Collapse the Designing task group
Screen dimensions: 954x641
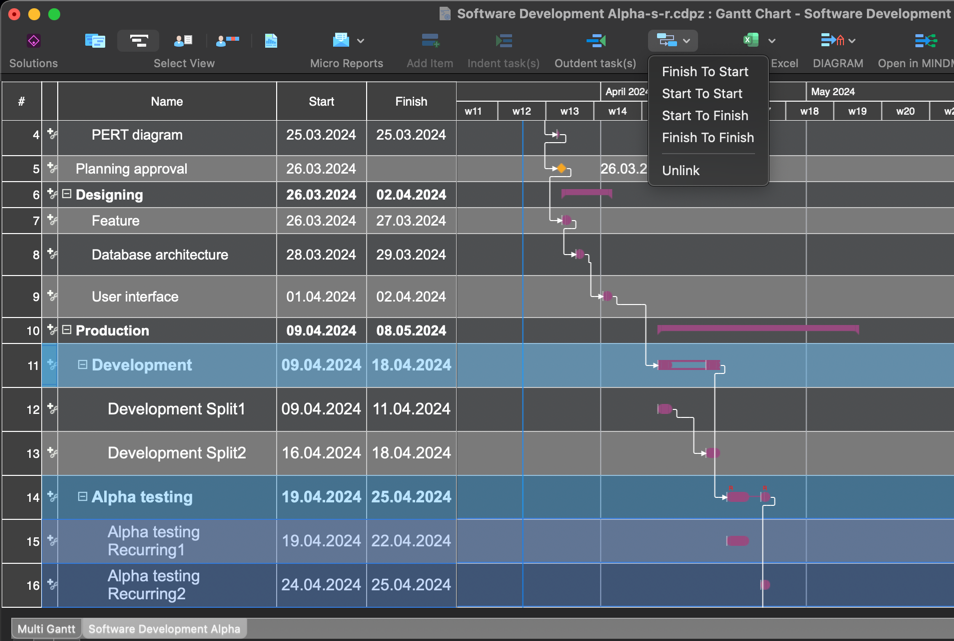pyautogui.click(x=67, y=195)
